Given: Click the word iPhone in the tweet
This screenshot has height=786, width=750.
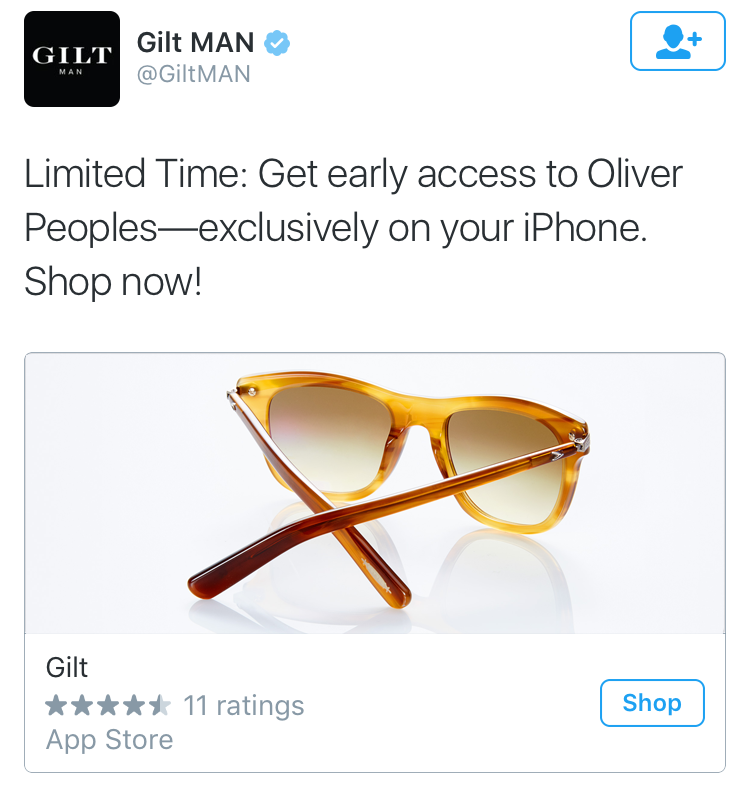Looking at the screenshot, I should pyautogui.click(x=586, y=228).
